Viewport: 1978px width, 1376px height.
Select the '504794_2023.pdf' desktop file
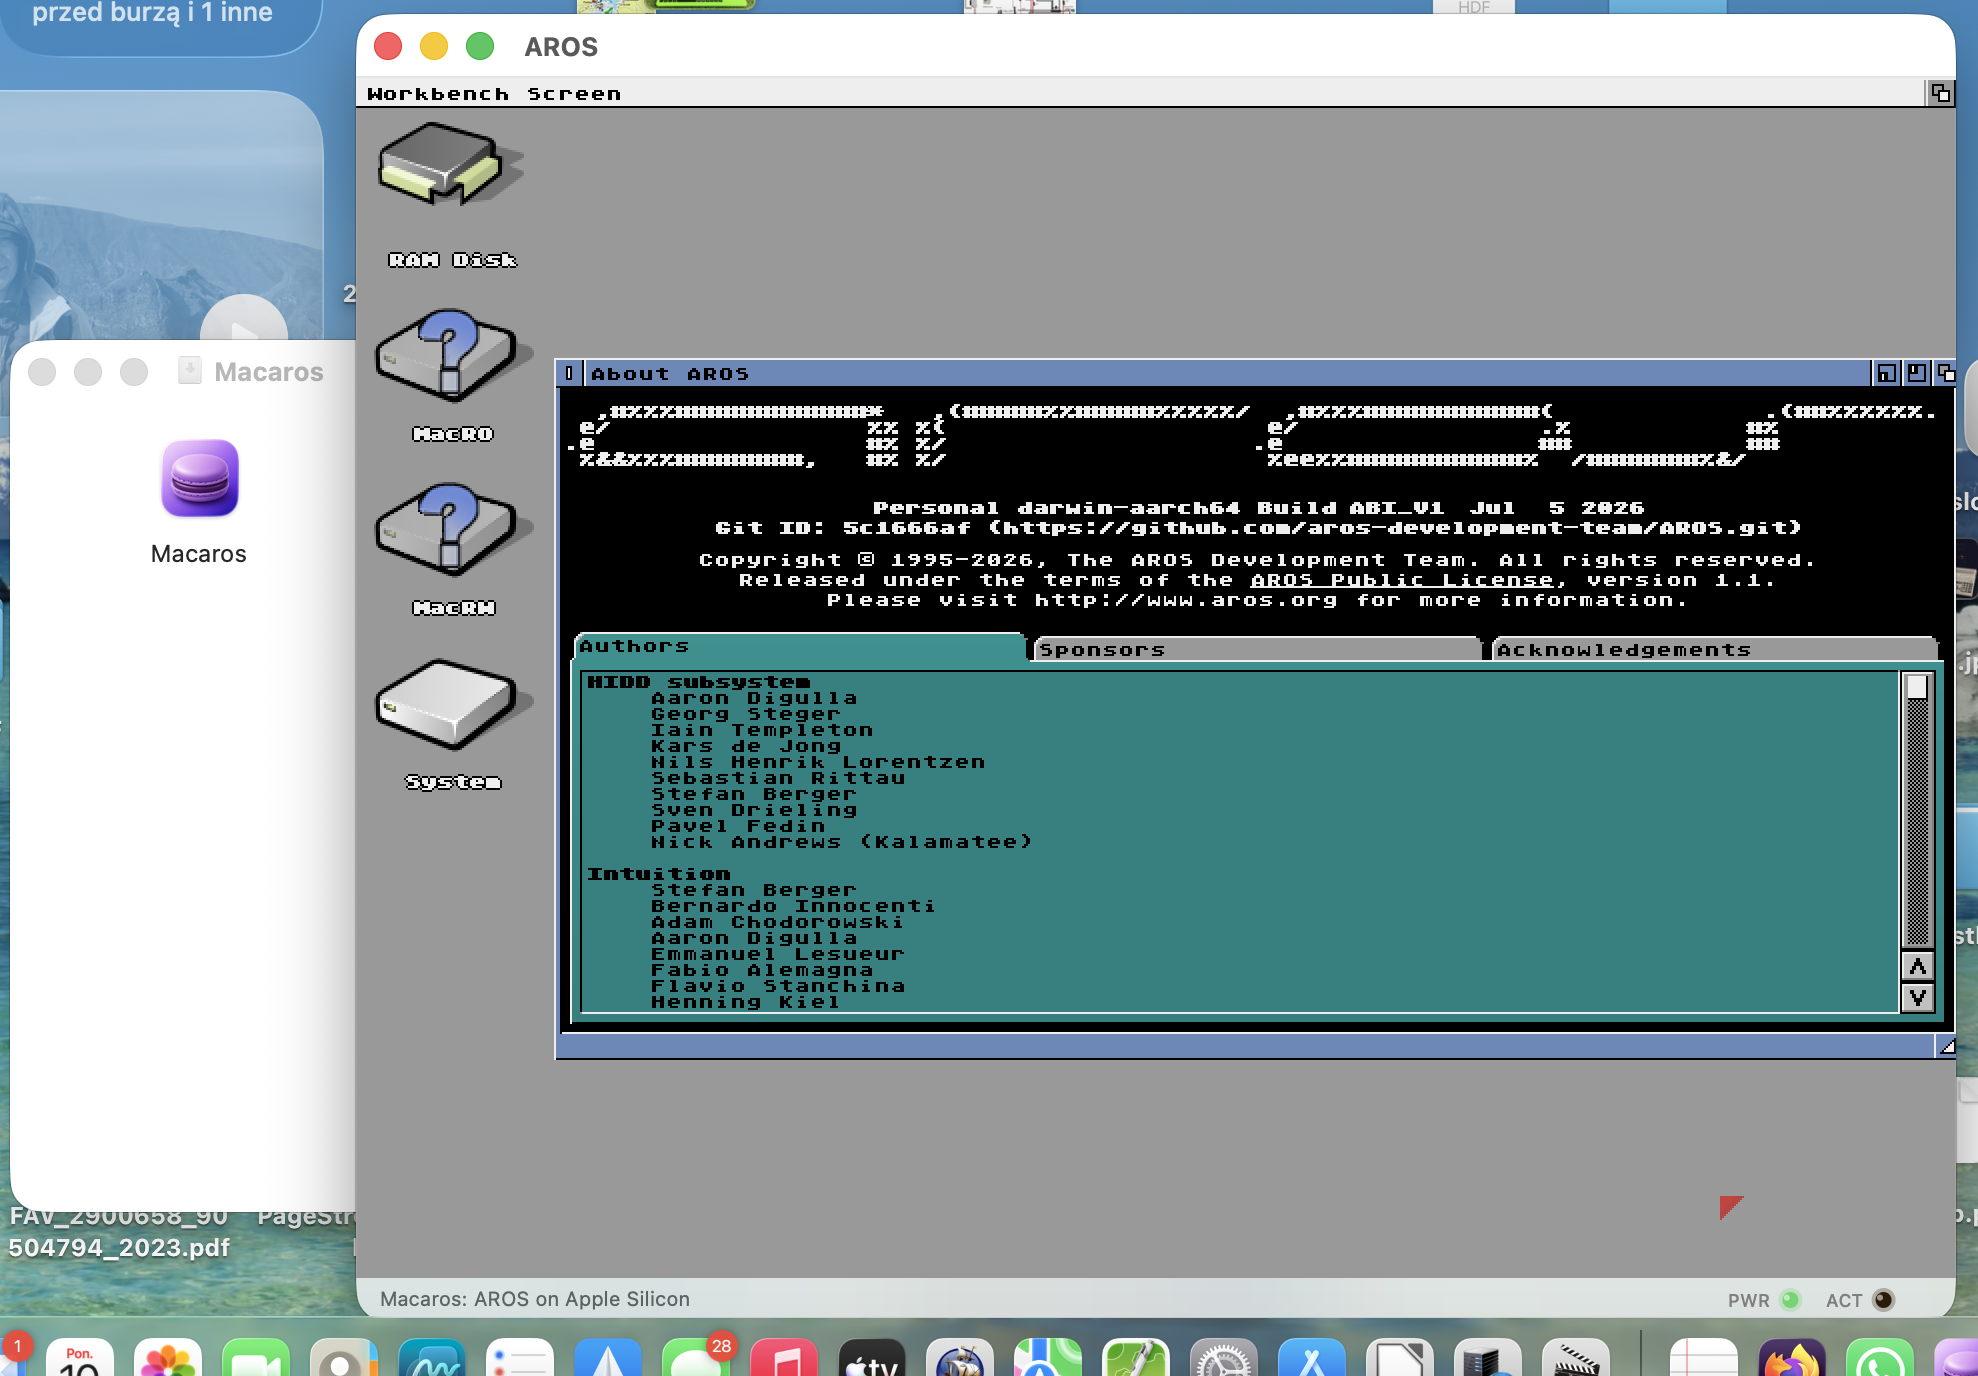(119, 1248)
